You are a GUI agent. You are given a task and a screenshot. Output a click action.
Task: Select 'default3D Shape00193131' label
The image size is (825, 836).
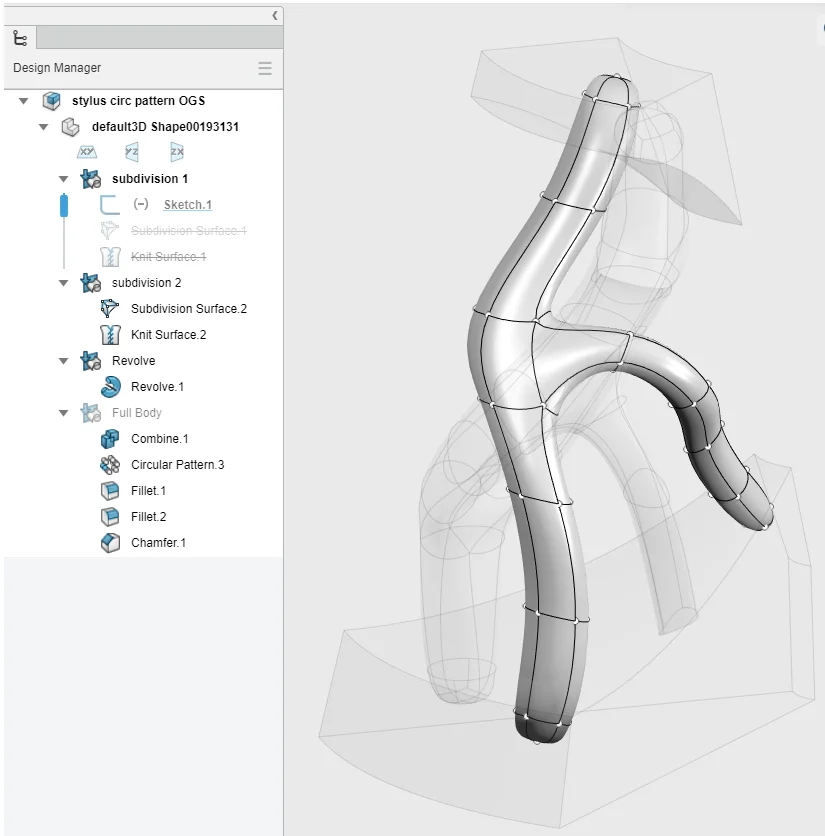[x=165, y=127]
